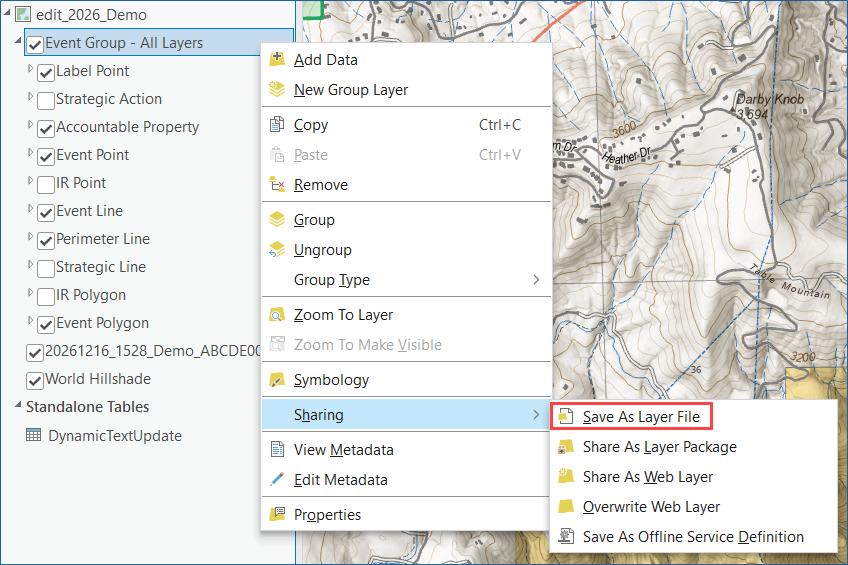
Task: Click the View Metadata icon
Action: pyautogui.click(x=277, y=449)
